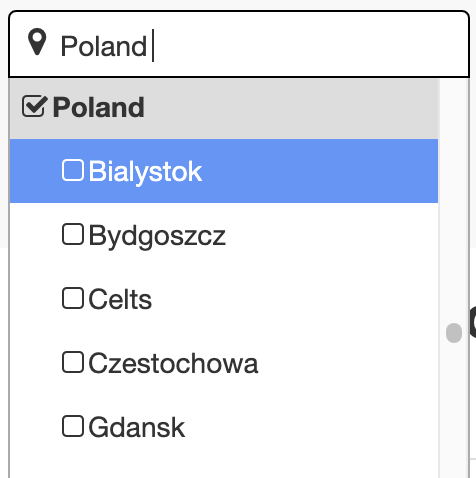The width and height of the screenshot is (476, 478).
Task: Click the Poland location search field
Action: [x=239, y=44]
